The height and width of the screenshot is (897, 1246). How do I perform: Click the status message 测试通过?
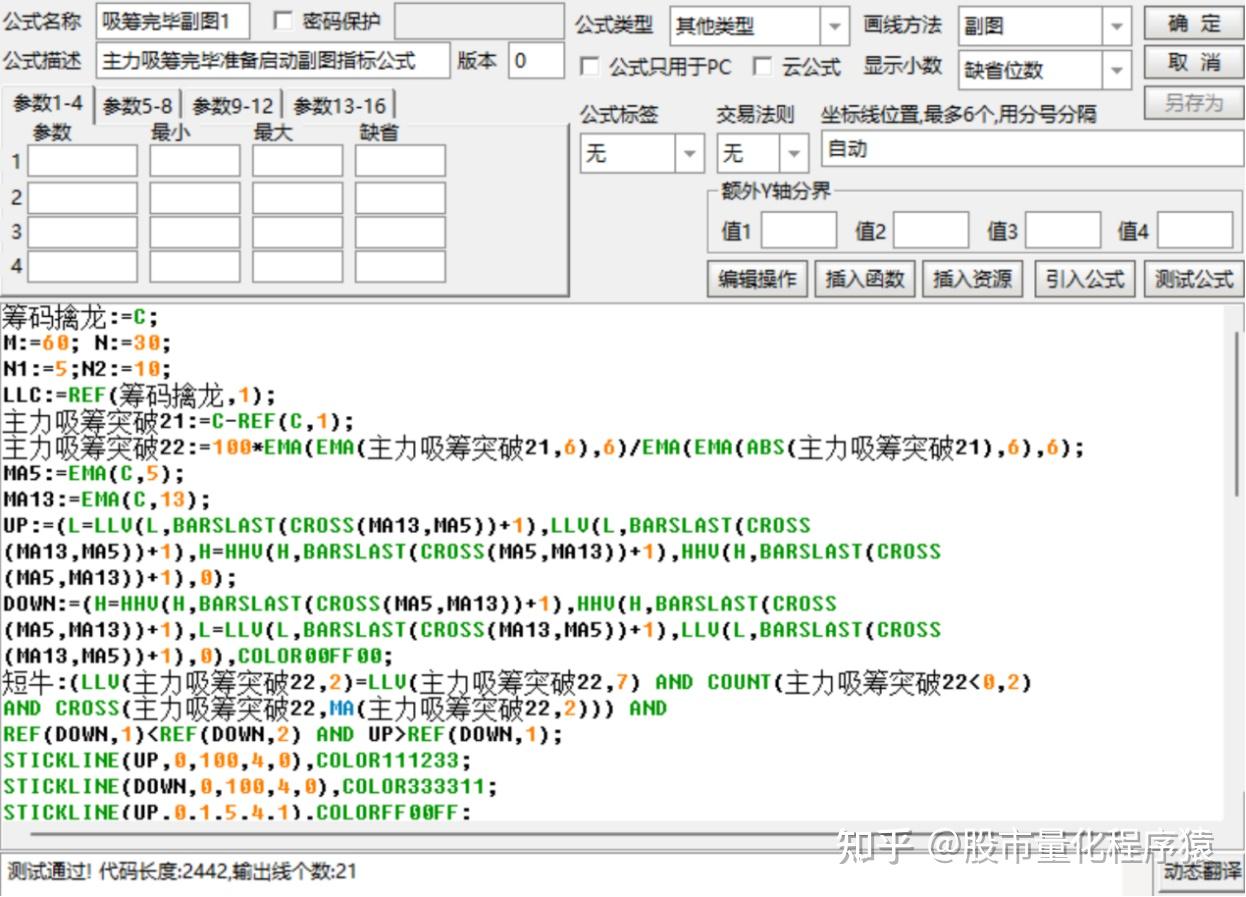[181, 871]
